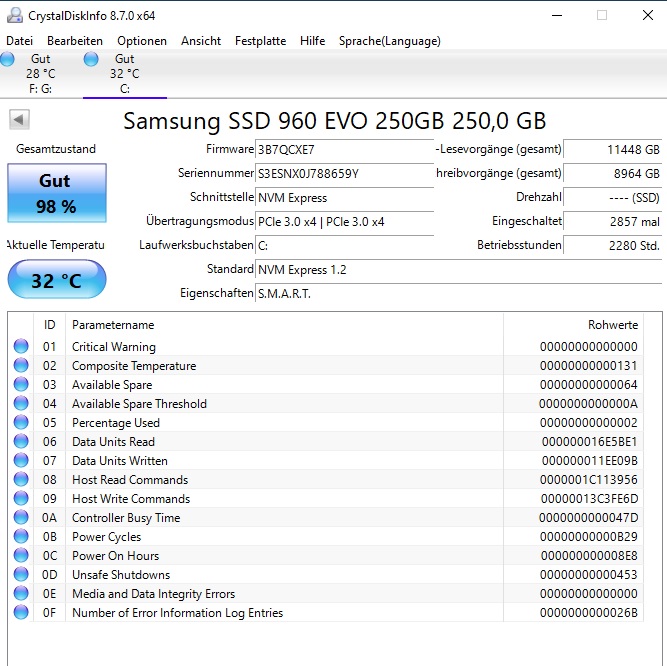Select the Critical Warning parameter name
Screen dimensions: 667x666
(x=114, y=347)
